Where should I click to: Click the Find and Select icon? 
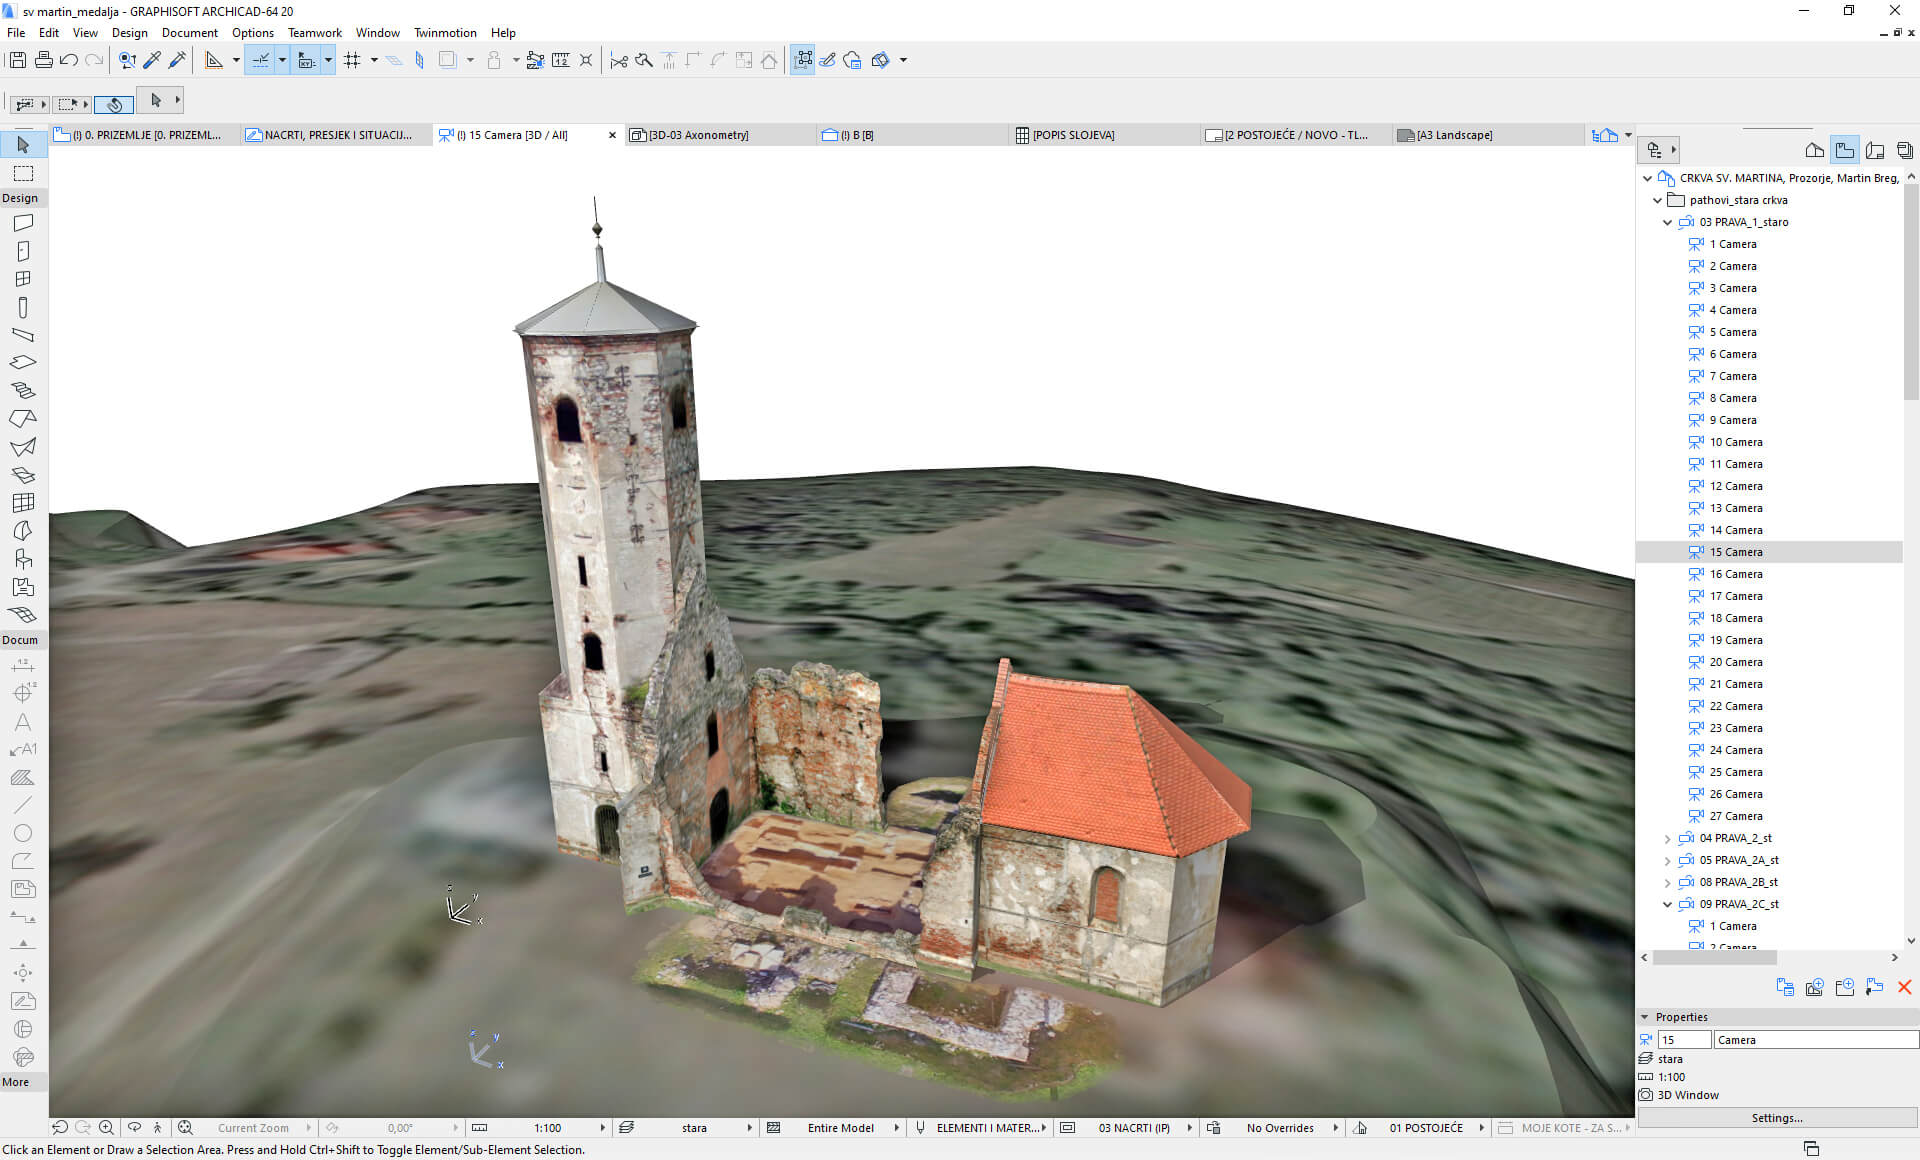pyautogui.click(x=127, y=60)
